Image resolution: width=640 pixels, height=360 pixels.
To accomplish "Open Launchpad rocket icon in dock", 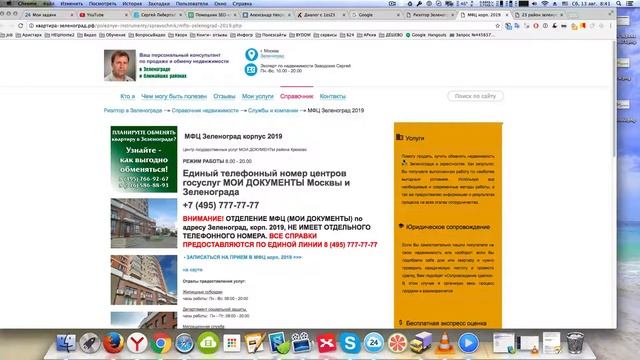I will [x=89, y=343].
